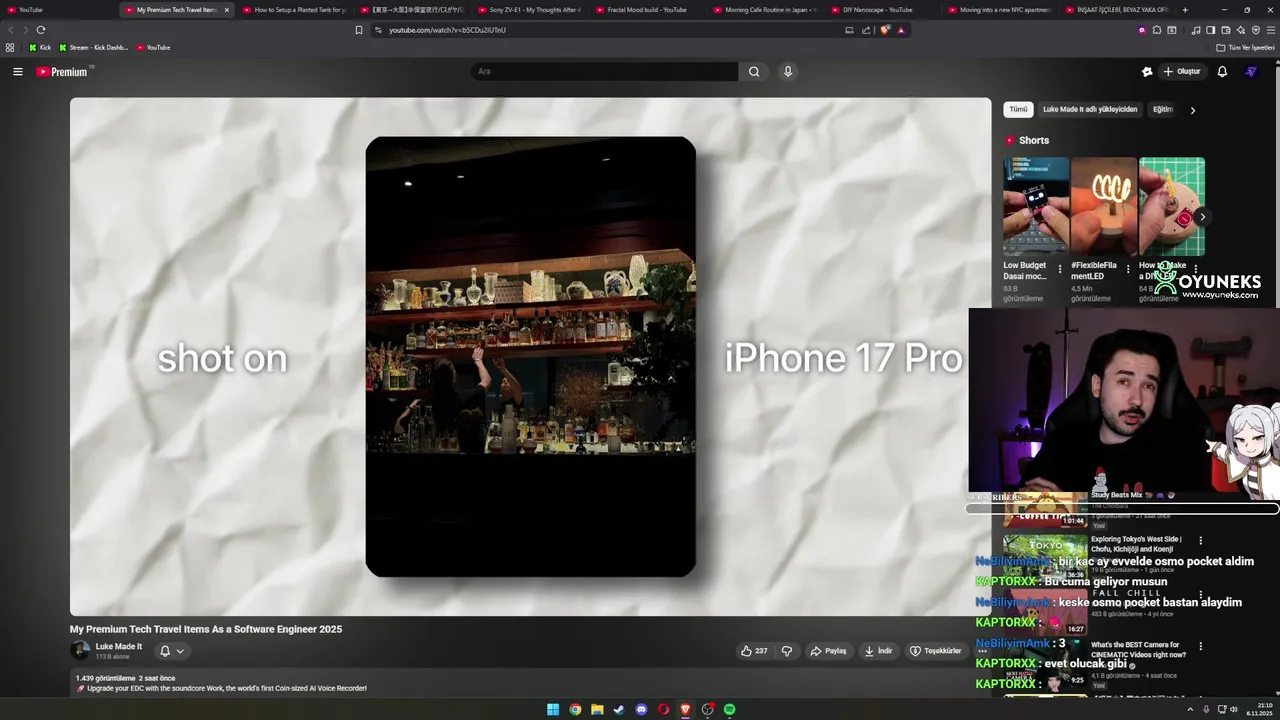1280x720 pixels.
Task: Open 'Tüm Yer İşaretleri' bookmarks folder
Action: [x=1246, y=48]
